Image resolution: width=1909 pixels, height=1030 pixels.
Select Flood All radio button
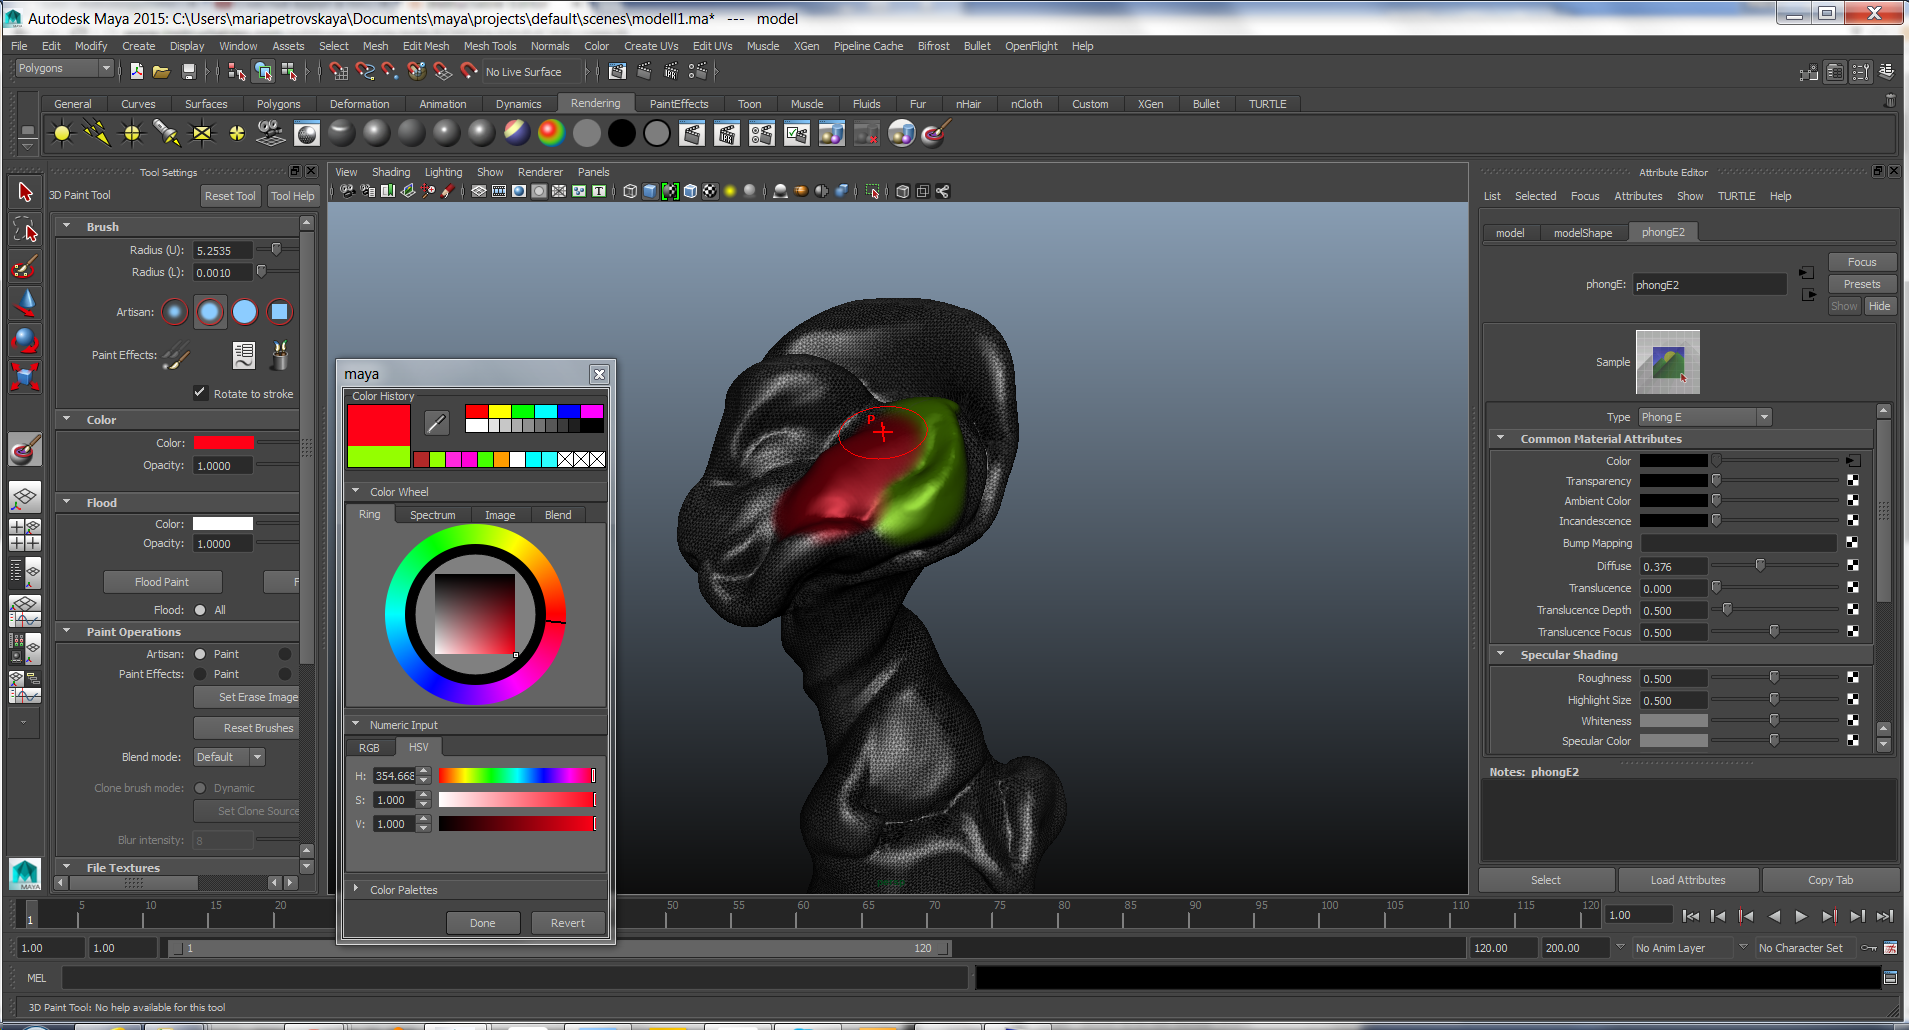tap(200, 610)
